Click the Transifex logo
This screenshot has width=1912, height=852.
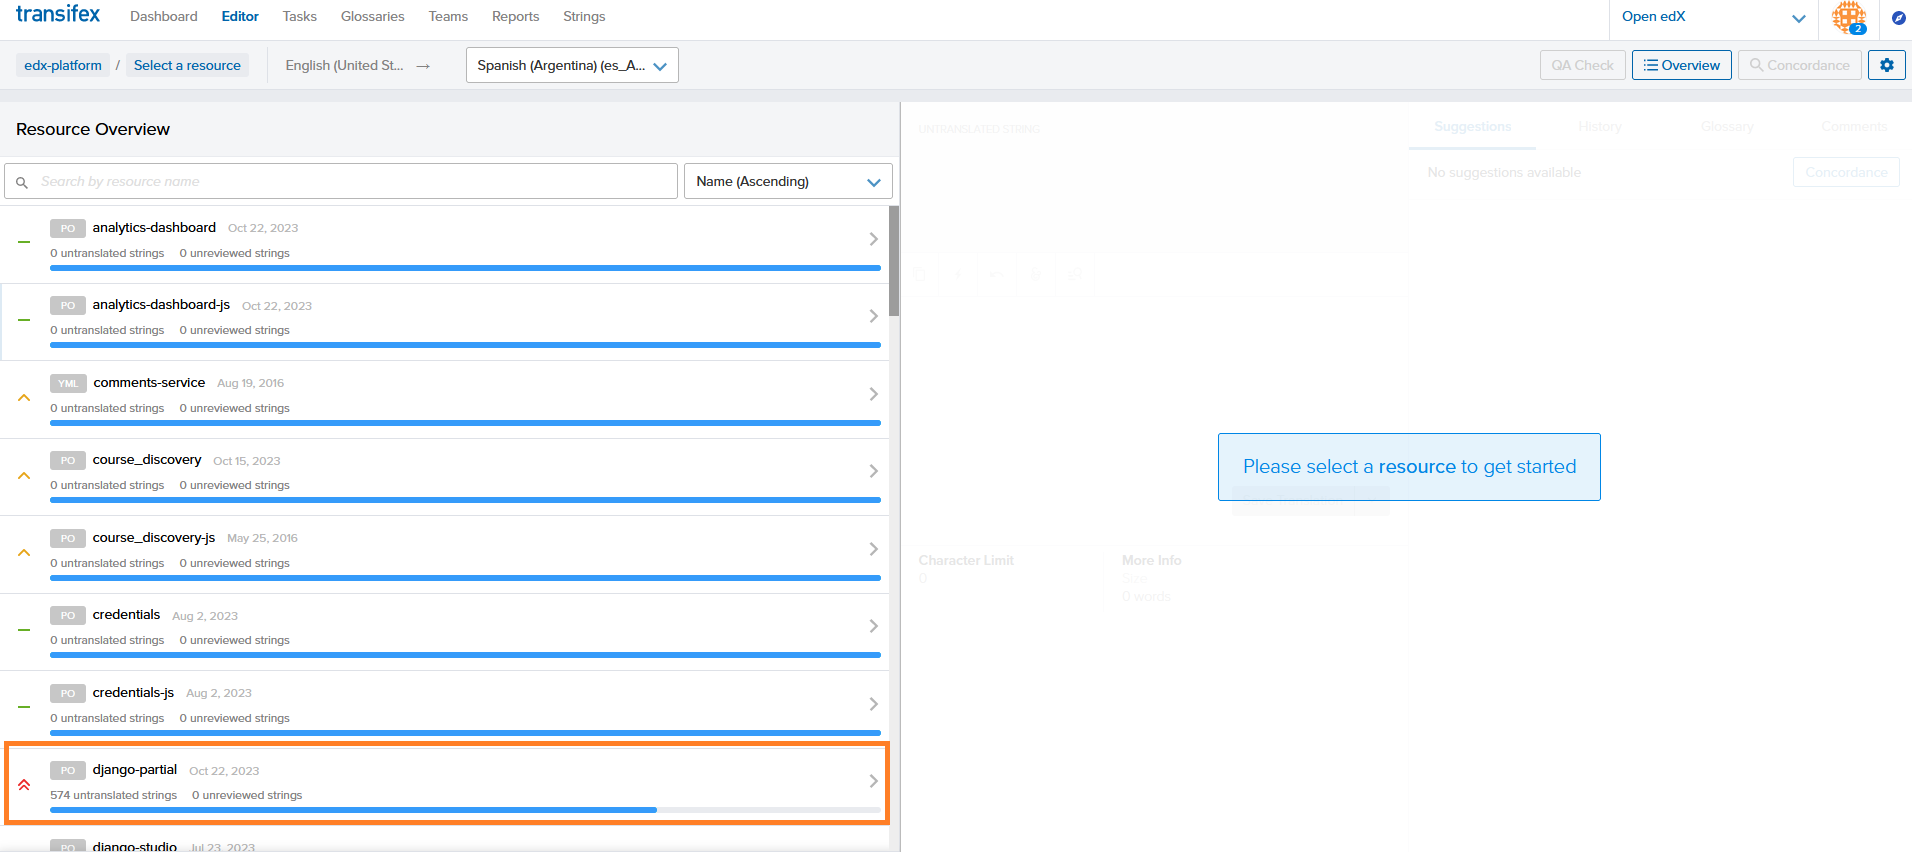[58, 15]
